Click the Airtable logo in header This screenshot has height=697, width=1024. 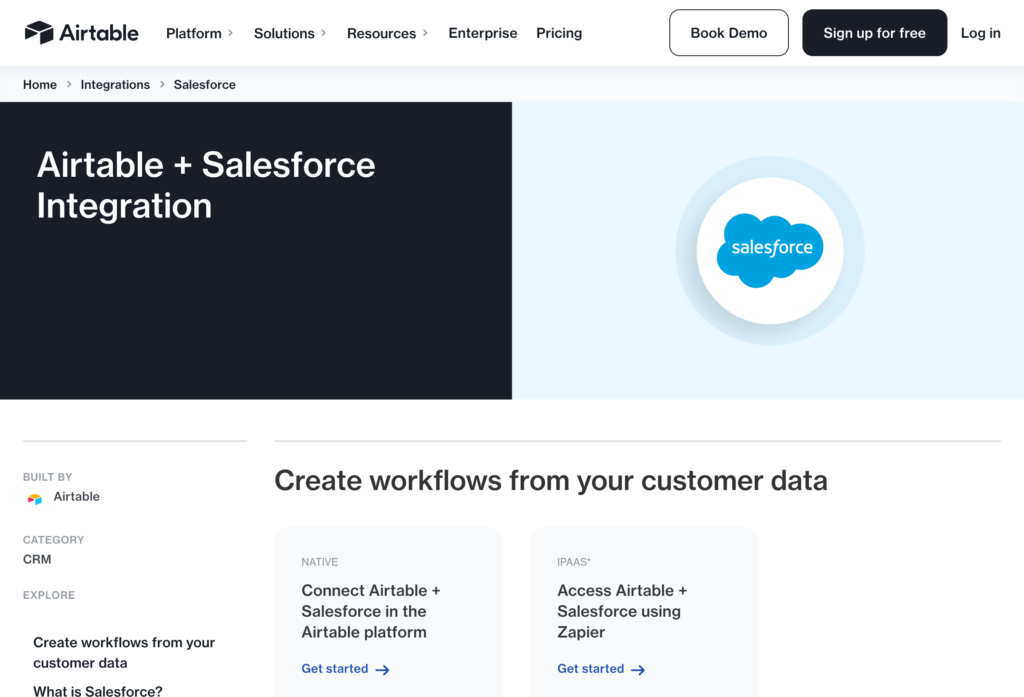82,33
